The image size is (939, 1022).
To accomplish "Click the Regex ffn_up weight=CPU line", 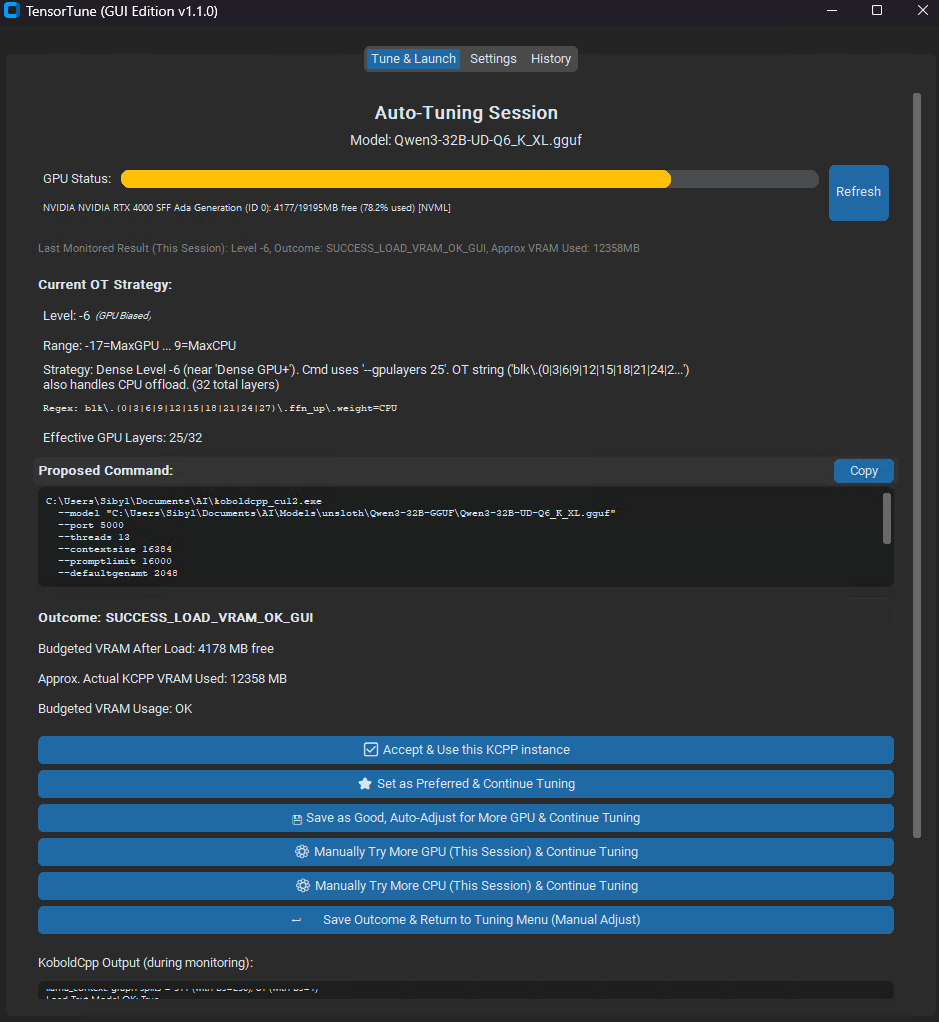I will [220, 408].
